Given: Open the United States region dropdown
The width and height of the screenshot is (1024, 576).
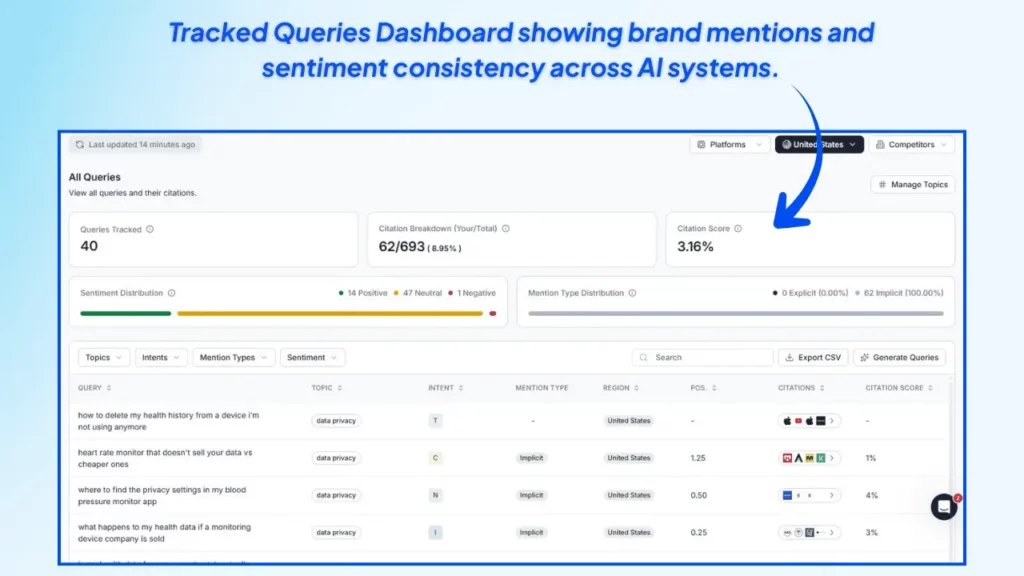Looking at the screenshot, I should tap(819, 144).
